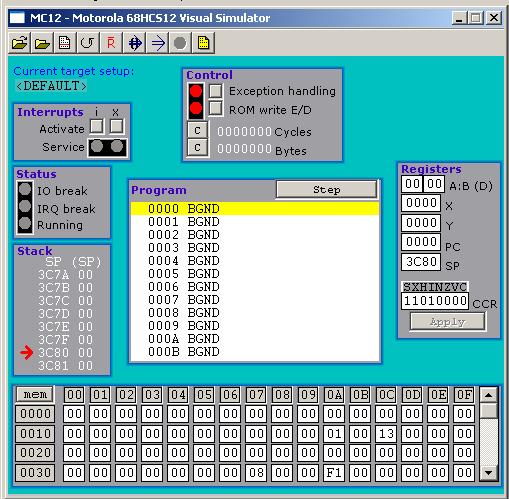
Task: Click memory column header 0A
Action: point(334,395)
